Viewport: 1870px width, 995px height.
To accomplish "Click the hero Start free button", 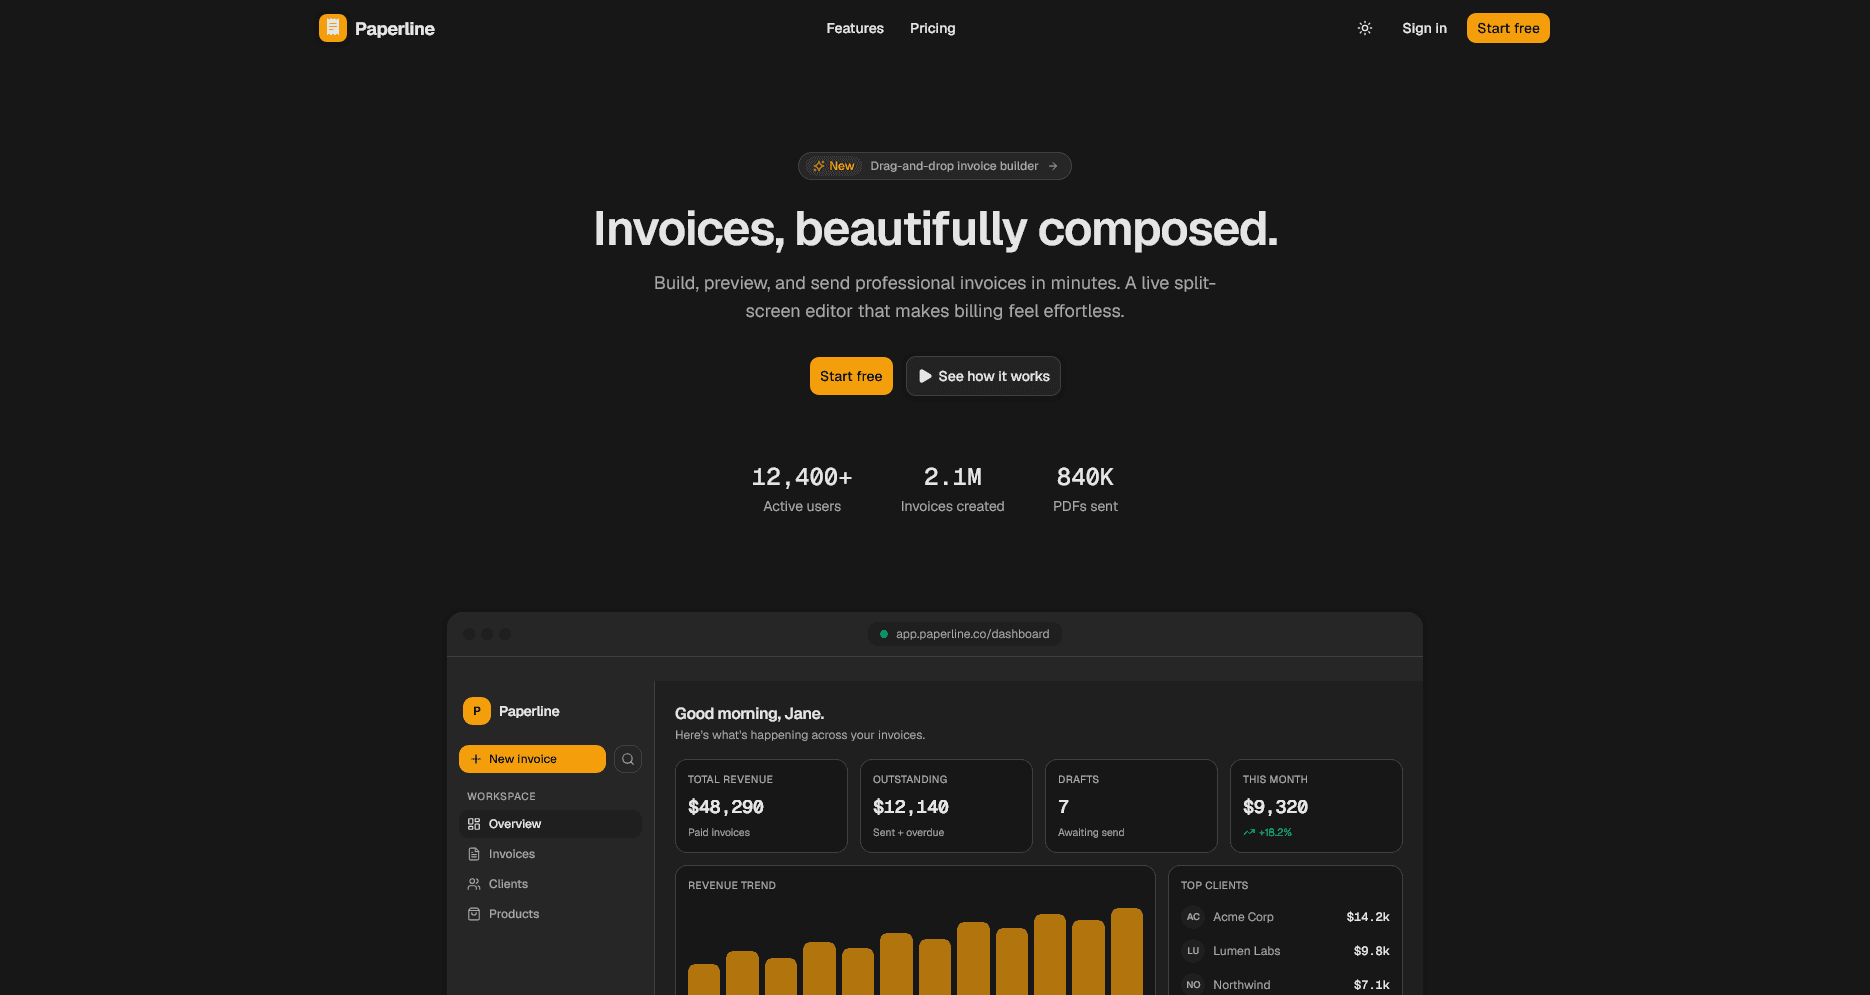I will [851, 376].
